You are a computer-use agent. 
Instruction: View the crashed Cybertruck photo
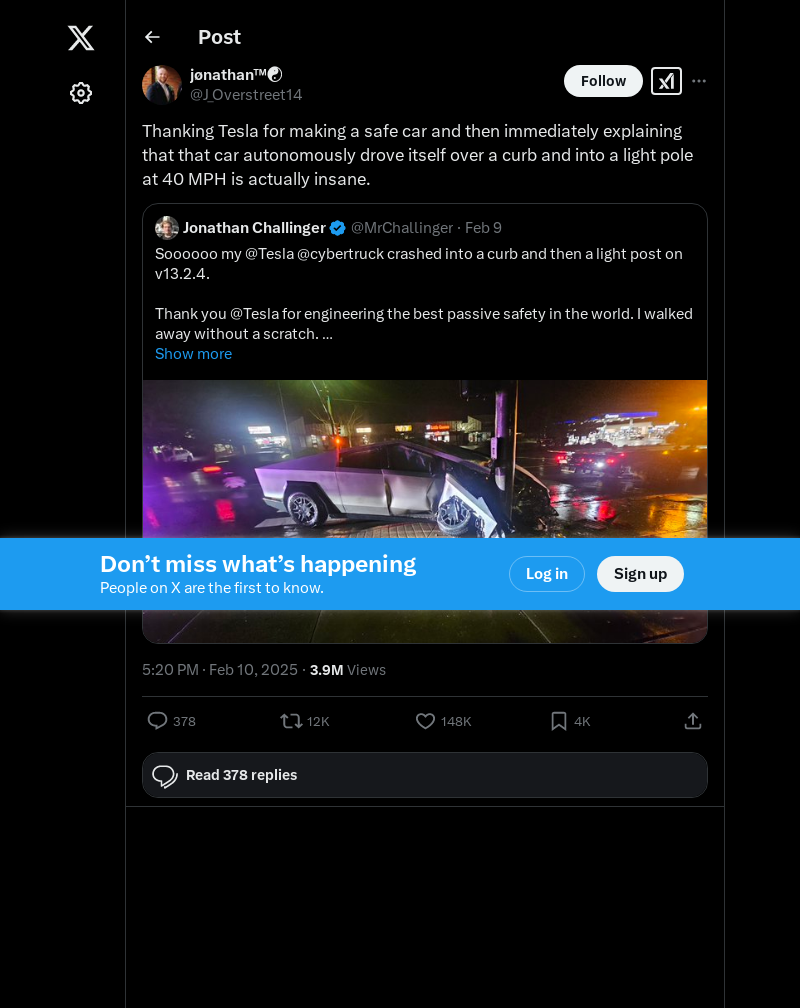[425, 459]
